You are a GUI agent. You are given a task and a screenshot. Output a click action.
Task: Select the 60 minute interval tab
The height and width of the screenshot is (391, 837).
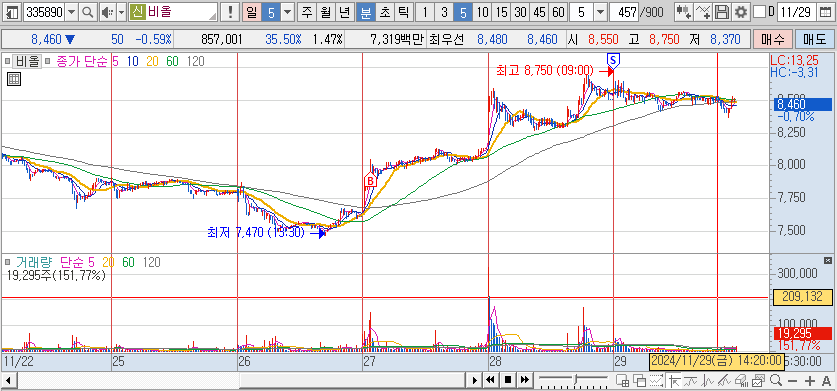[x=558, y=12]
